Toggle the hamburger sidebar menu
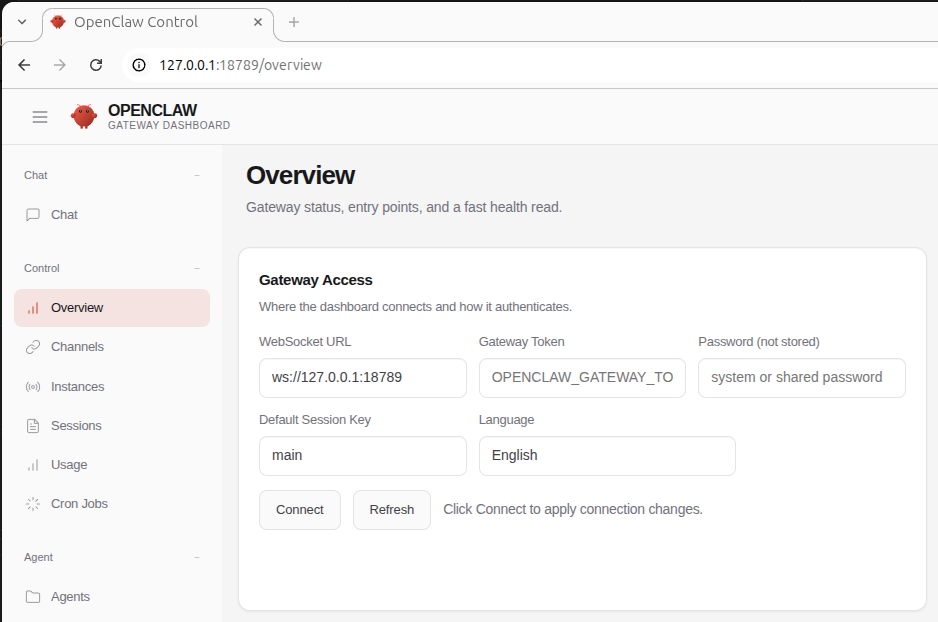Viewport: 938px width, 622px height. [x=39, y=117]
